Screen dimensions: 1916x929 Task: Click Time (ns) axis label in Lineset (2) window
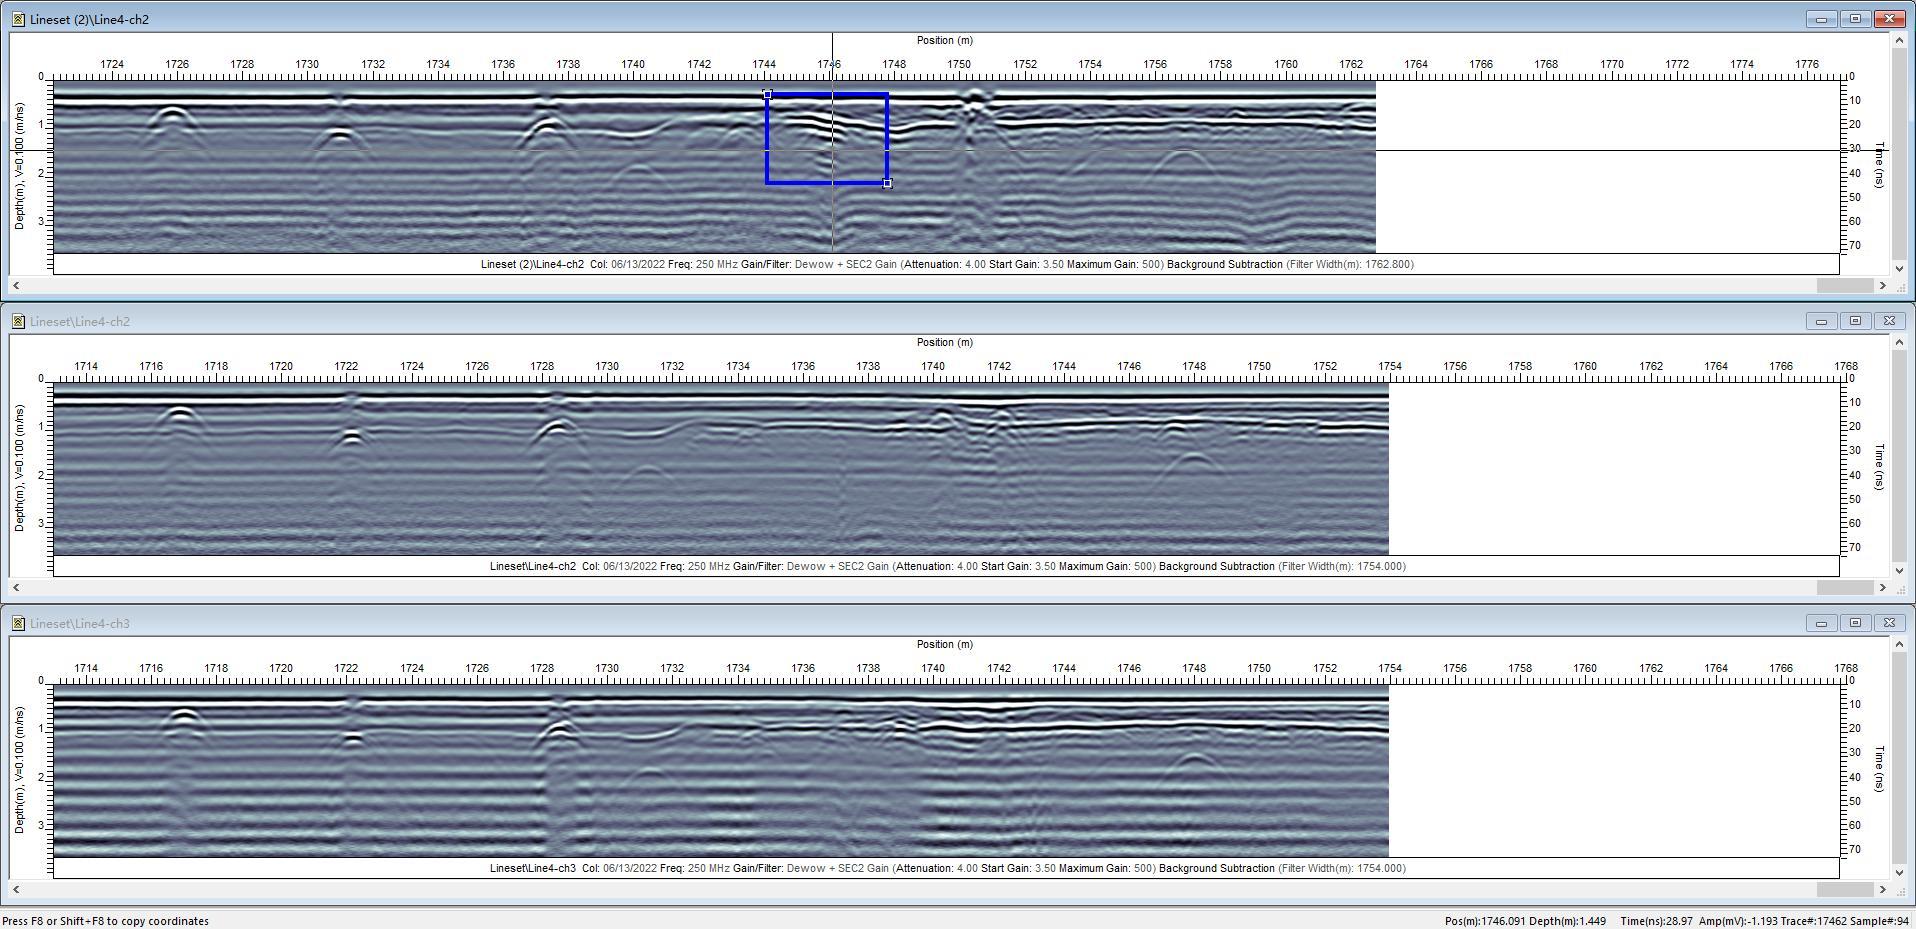point(1879,165)
